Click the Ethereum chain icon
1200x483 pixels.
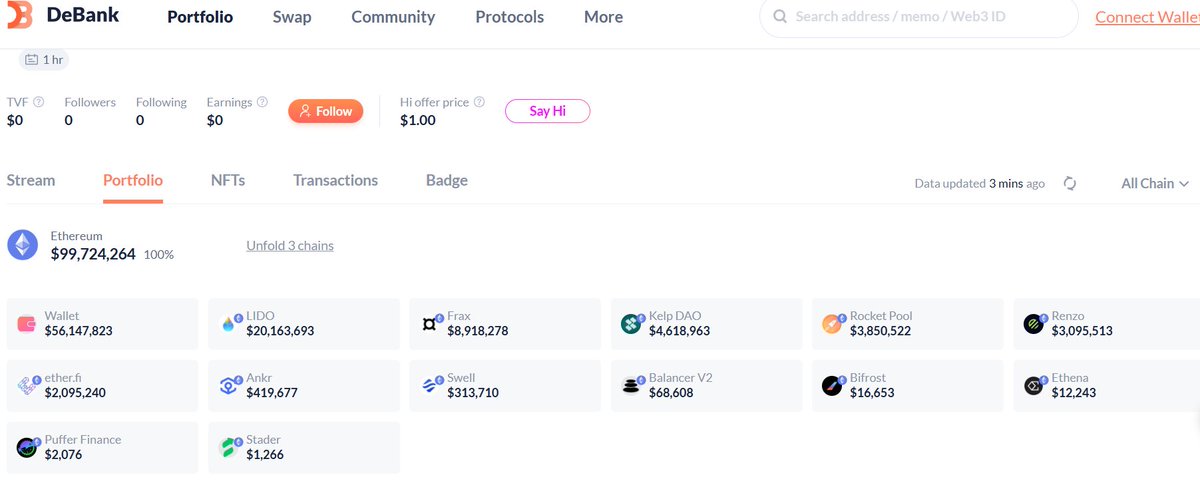tap(23, 245)
